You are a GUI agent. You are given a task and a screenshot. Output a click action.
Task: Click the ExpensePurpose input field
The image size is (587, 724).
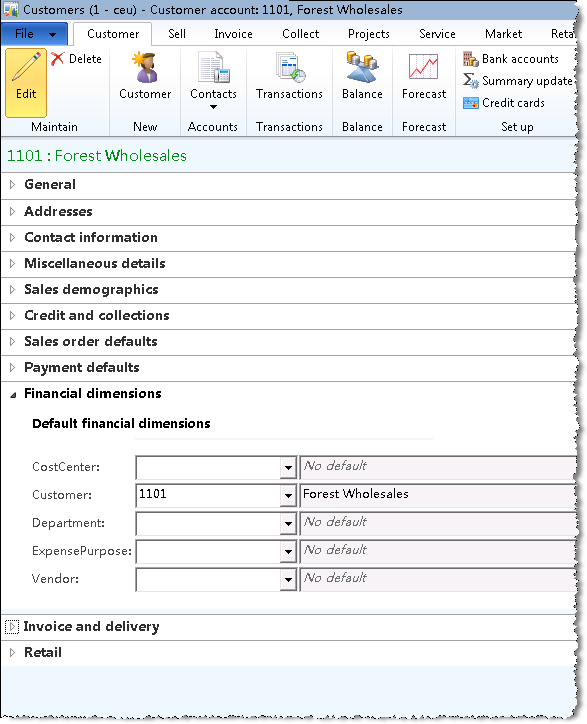tap(208, 551)
